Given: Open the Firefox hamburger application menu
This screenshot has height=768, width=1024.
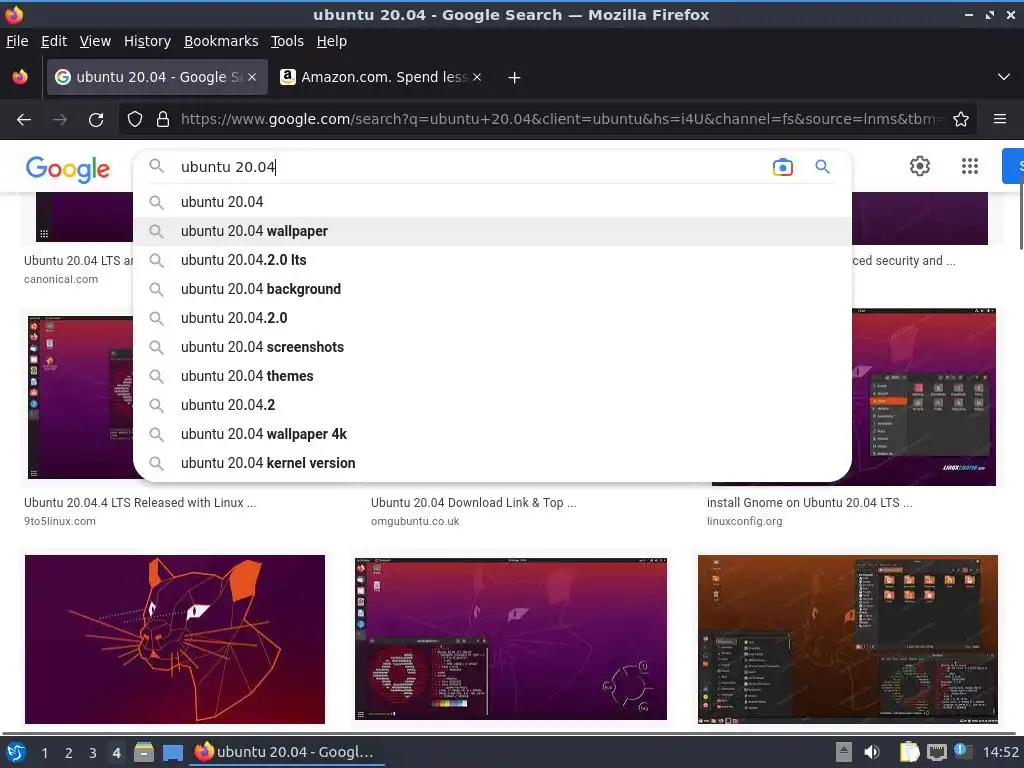Looking at the screenshot, I should (1000, 120).
